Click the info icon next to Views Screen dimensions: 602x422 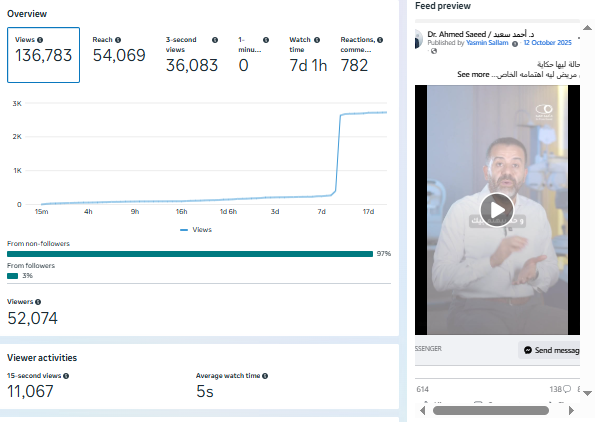(39, 40)
